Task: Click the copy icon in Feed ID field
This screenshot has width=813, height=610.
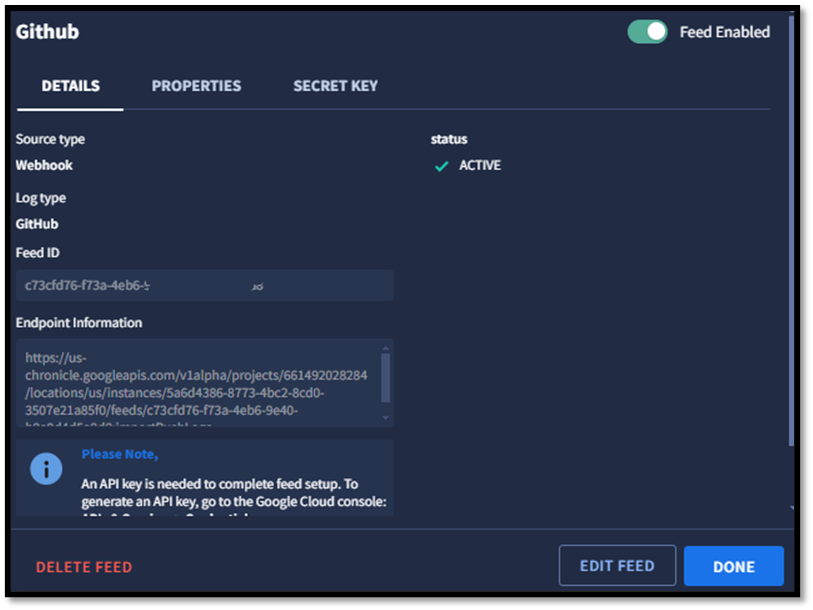Action: [257, 286]
